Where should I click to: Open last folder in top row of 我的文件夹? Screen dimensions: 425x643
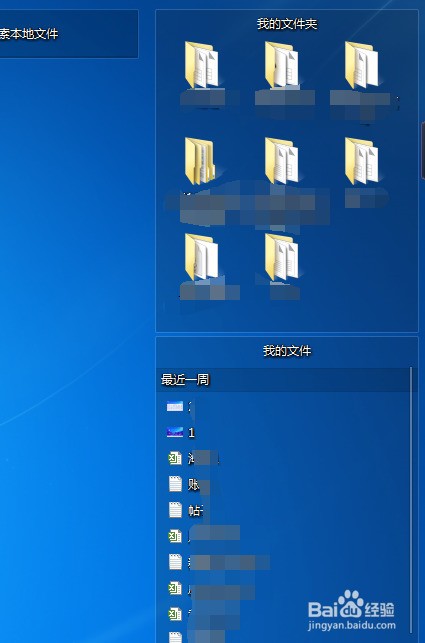pos(361,66)
